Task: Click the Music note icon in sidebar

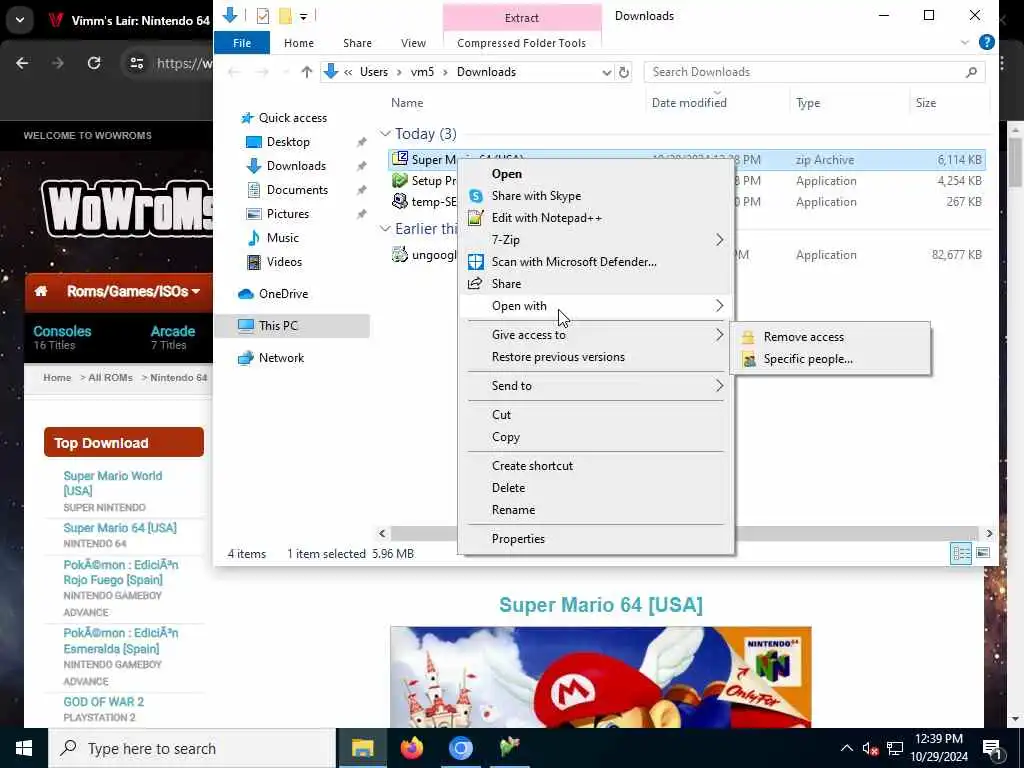Action: point(254,238)
